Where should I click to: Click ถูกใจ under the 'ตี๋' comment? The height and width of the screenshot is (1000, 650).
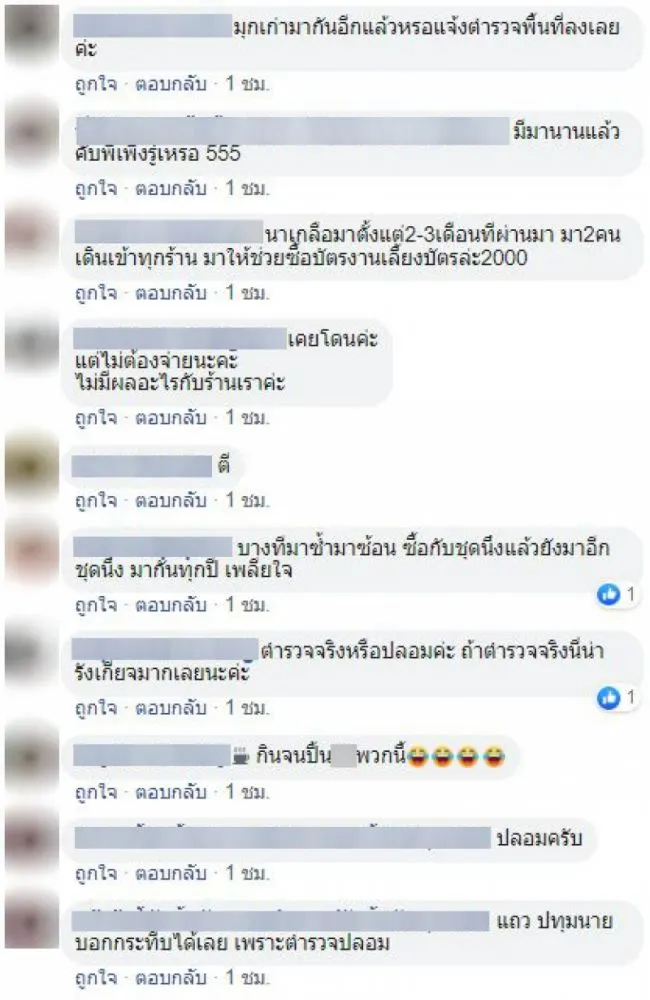[96, 501]
